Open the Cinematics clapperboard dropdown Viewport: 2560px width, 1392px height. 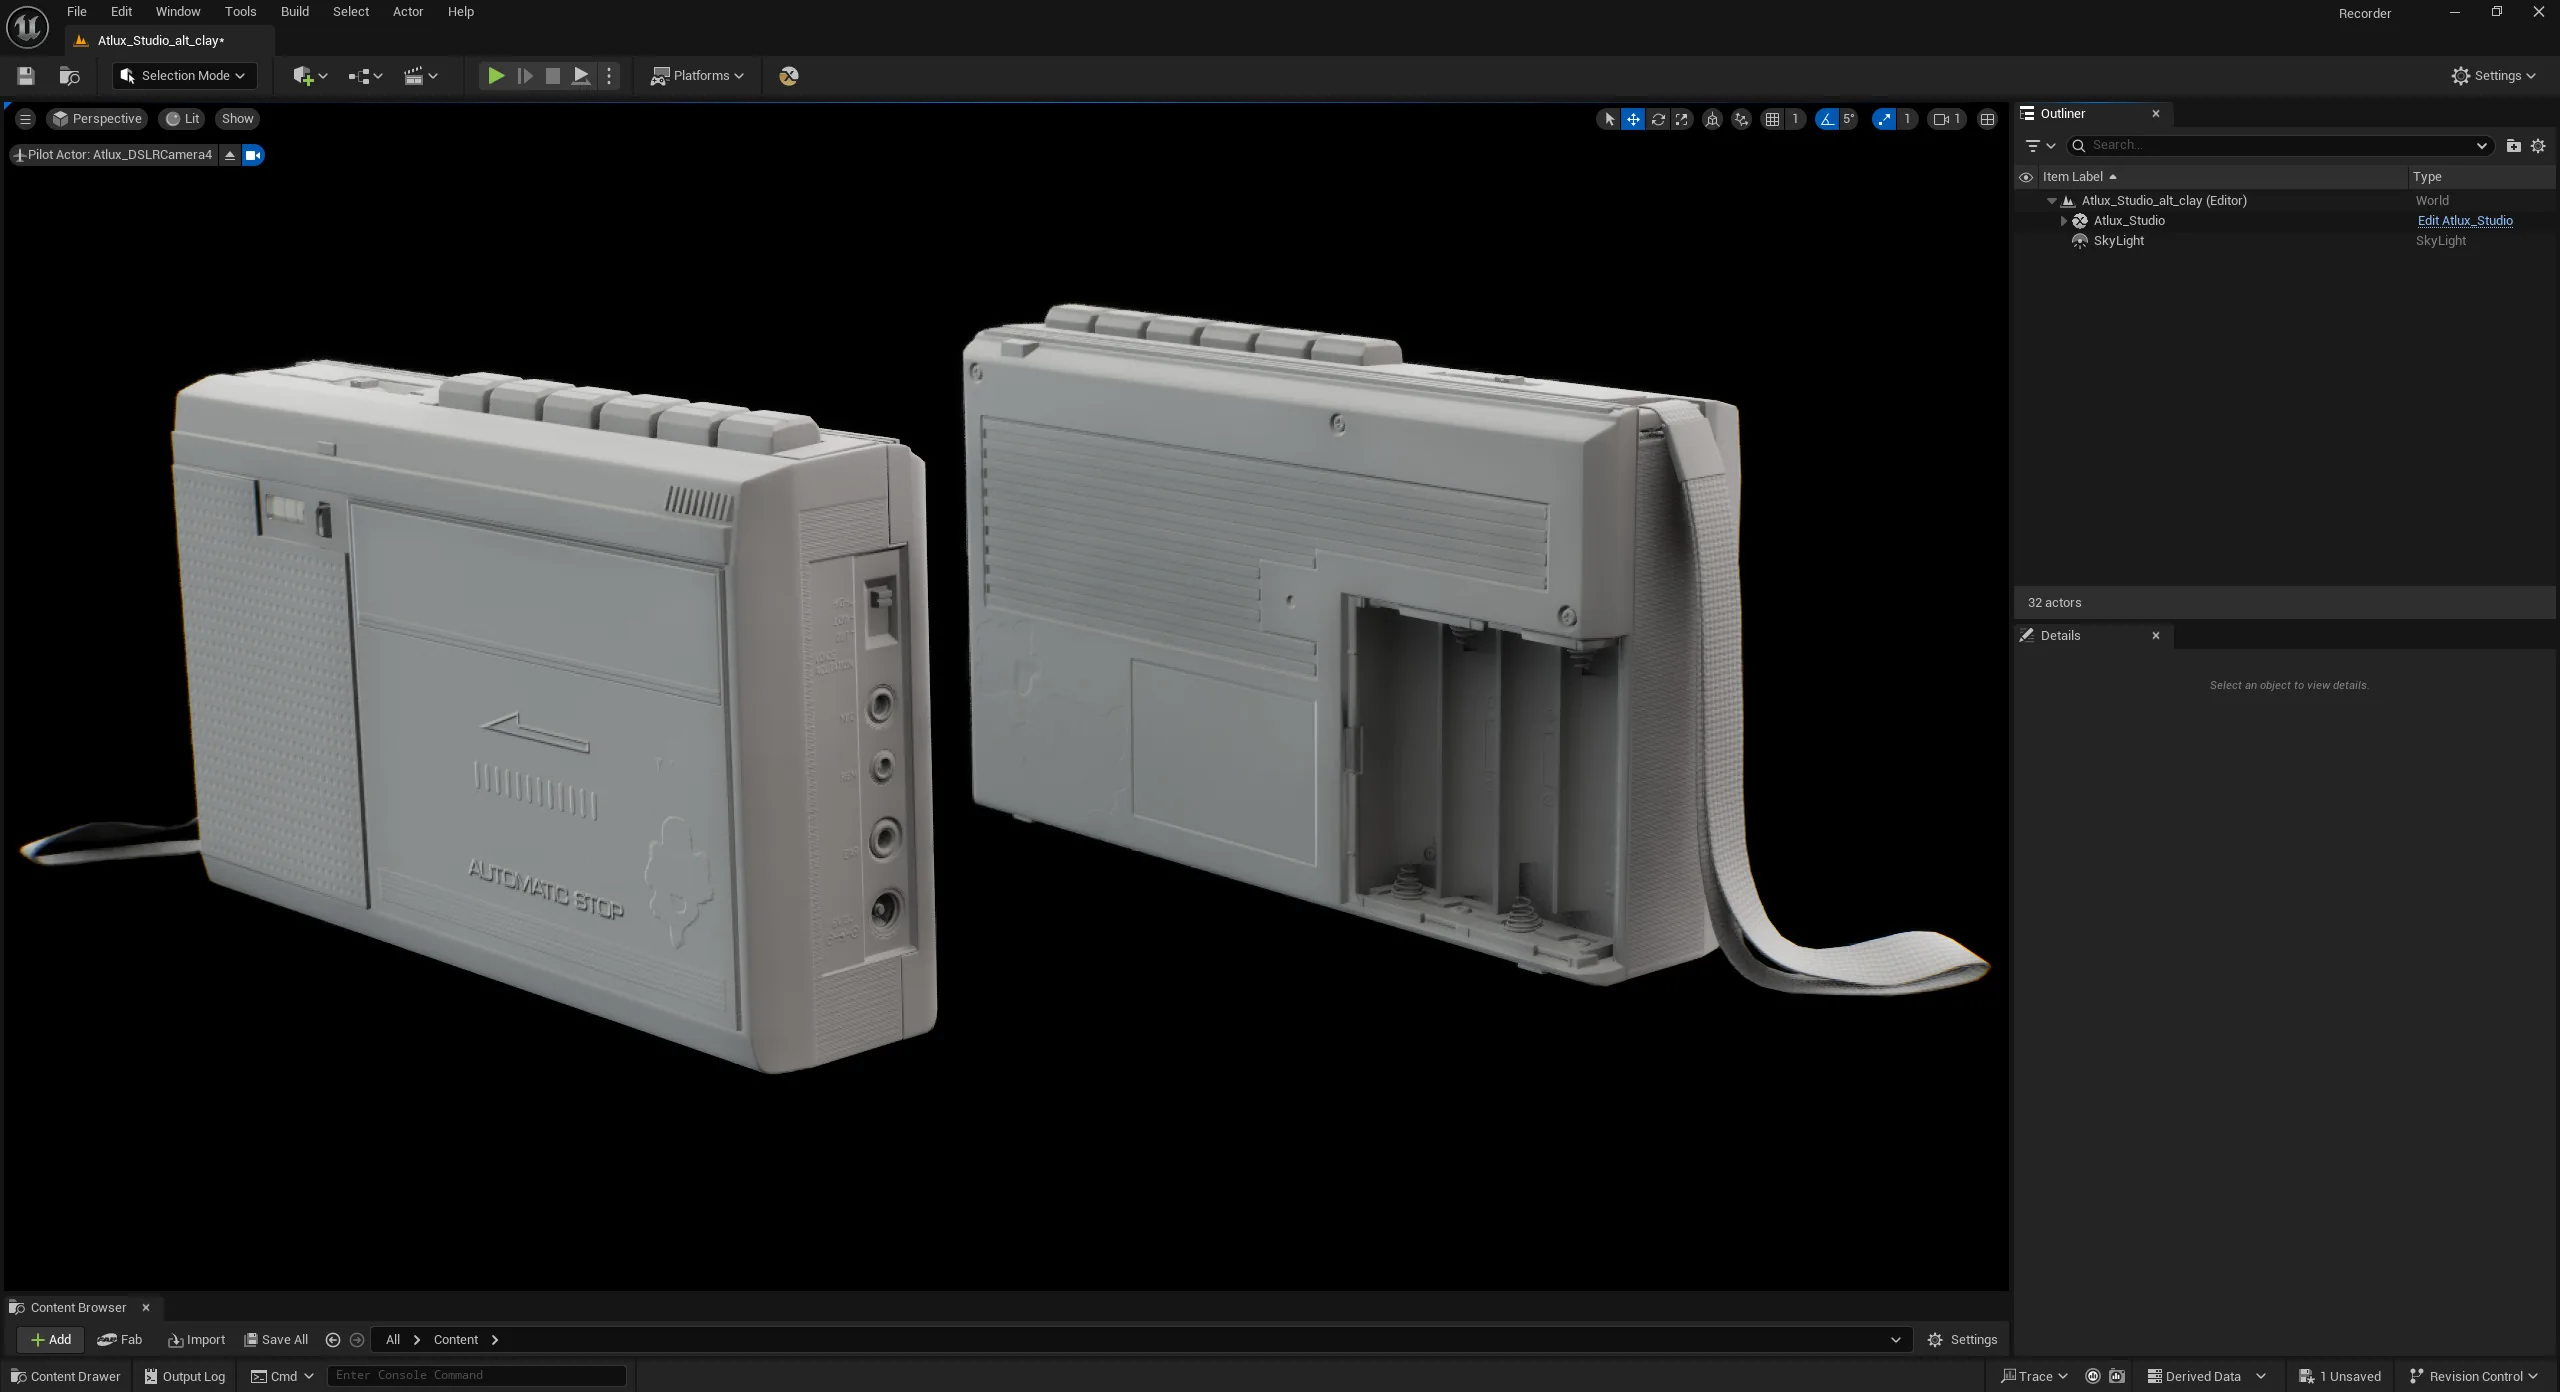[x=420, y=76]
